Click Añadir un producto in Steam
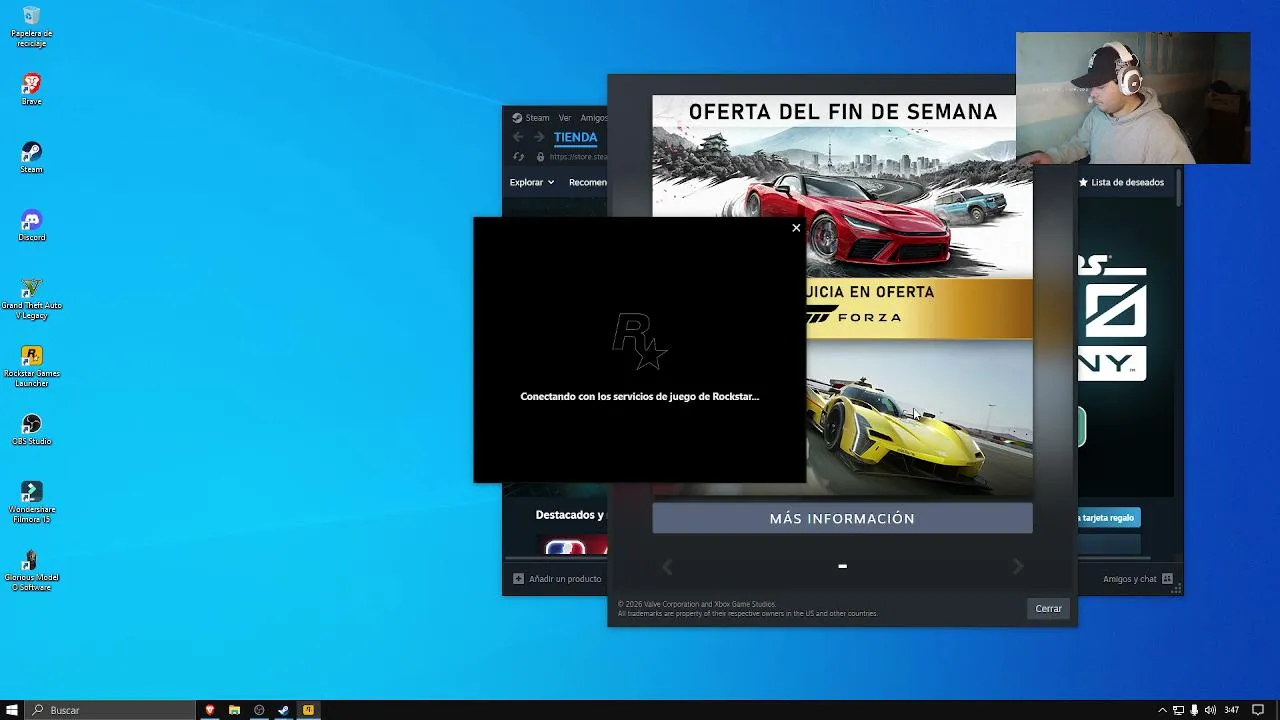The height and width of the screenshot is (720, 1280). (x=557, y=578)
